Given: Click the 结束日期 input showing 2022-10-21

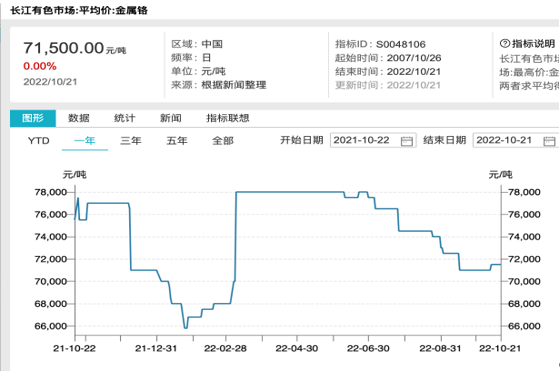Looking at the screenshot, I should coord(516,140).
